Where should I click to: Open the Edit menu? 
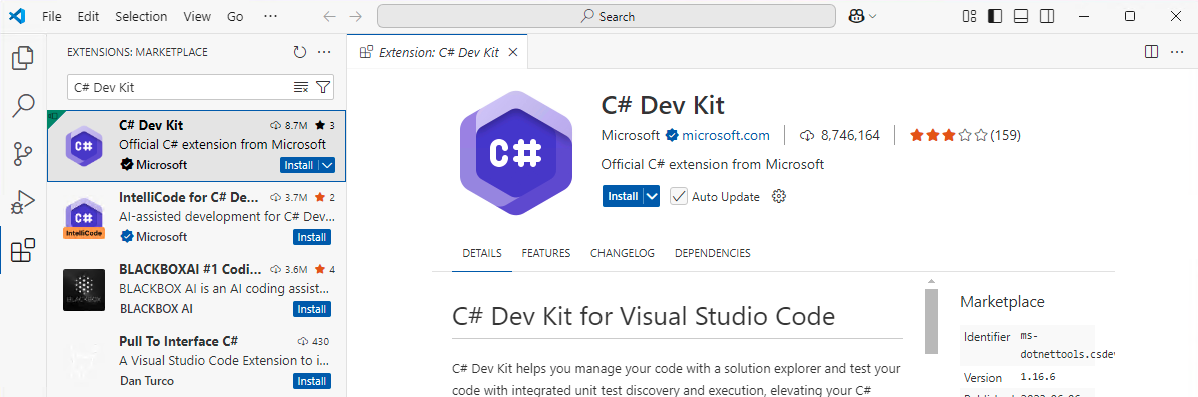[x=89, y=16]
